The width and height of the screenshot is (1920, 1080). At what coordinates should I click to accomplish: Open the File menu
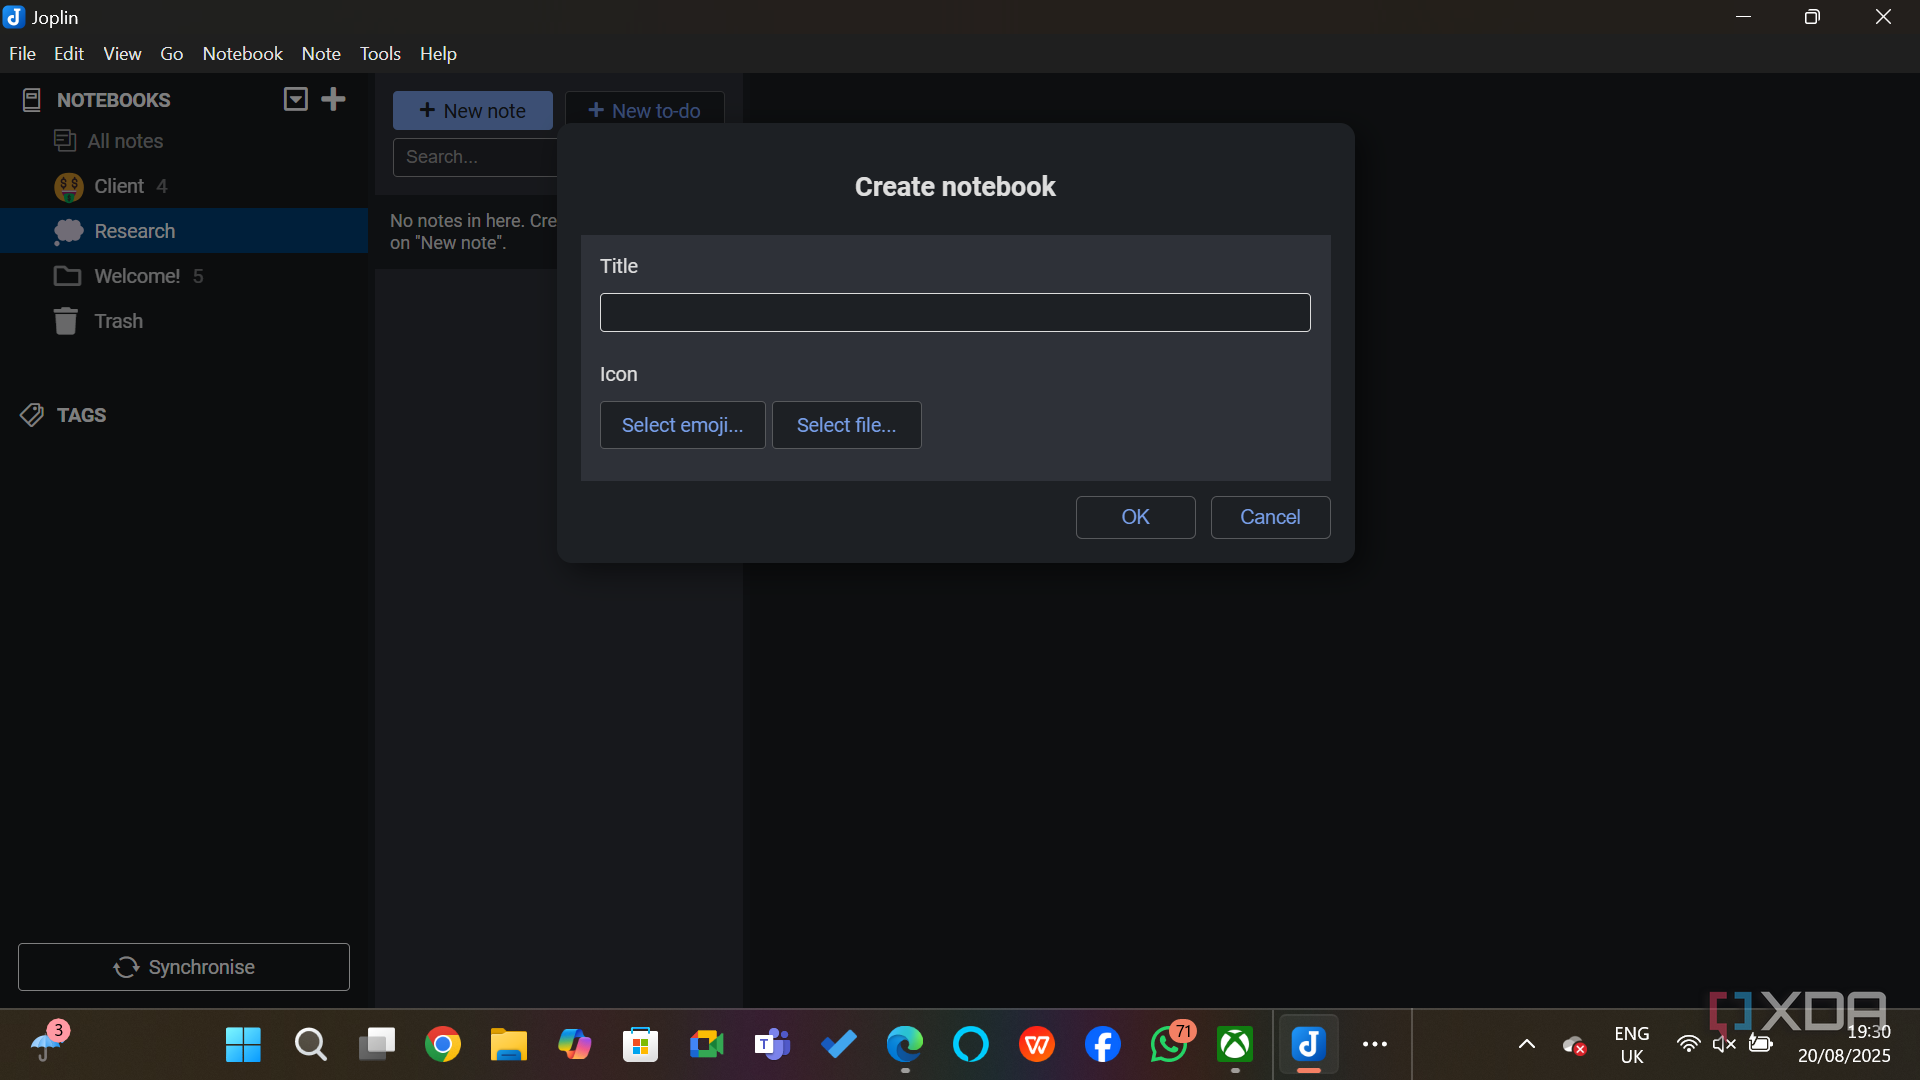(22, 54)
